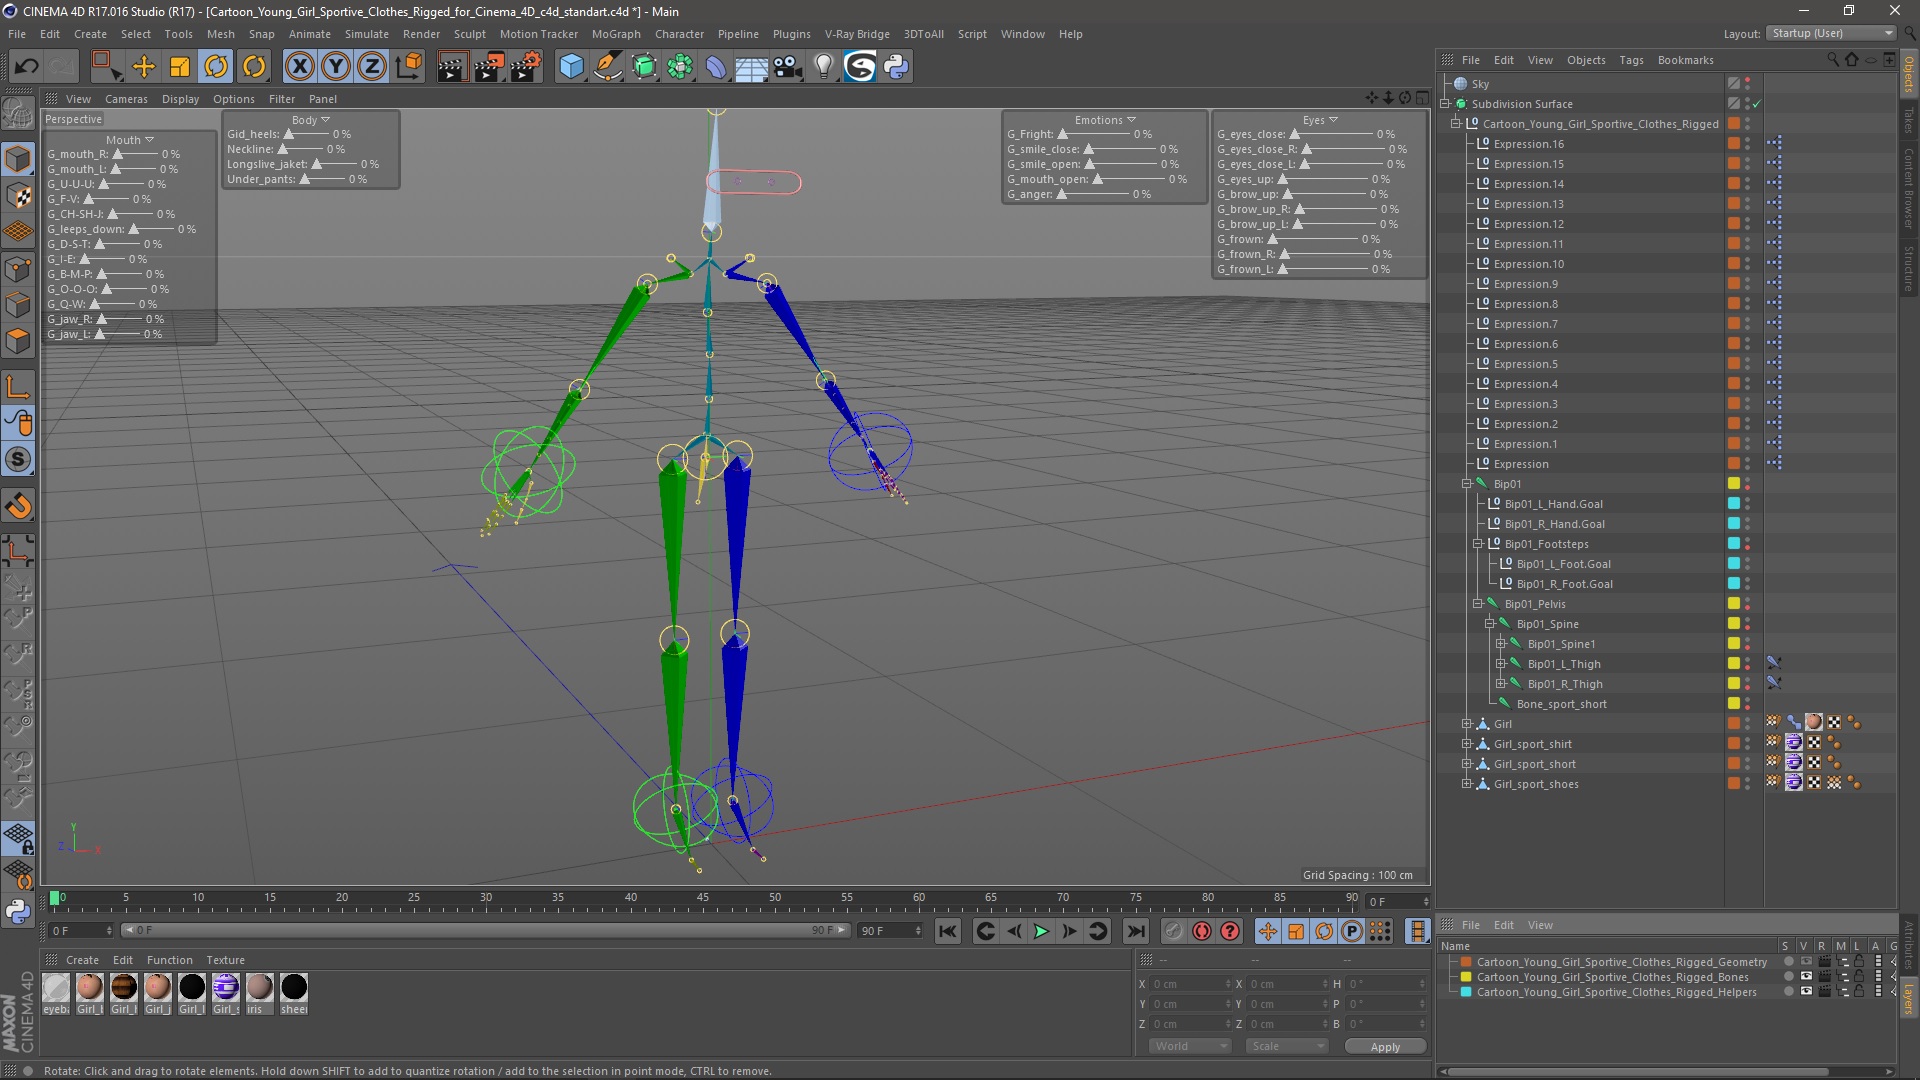Click the current frame field 0 F

pyautogui.click(x=81, y=931)
